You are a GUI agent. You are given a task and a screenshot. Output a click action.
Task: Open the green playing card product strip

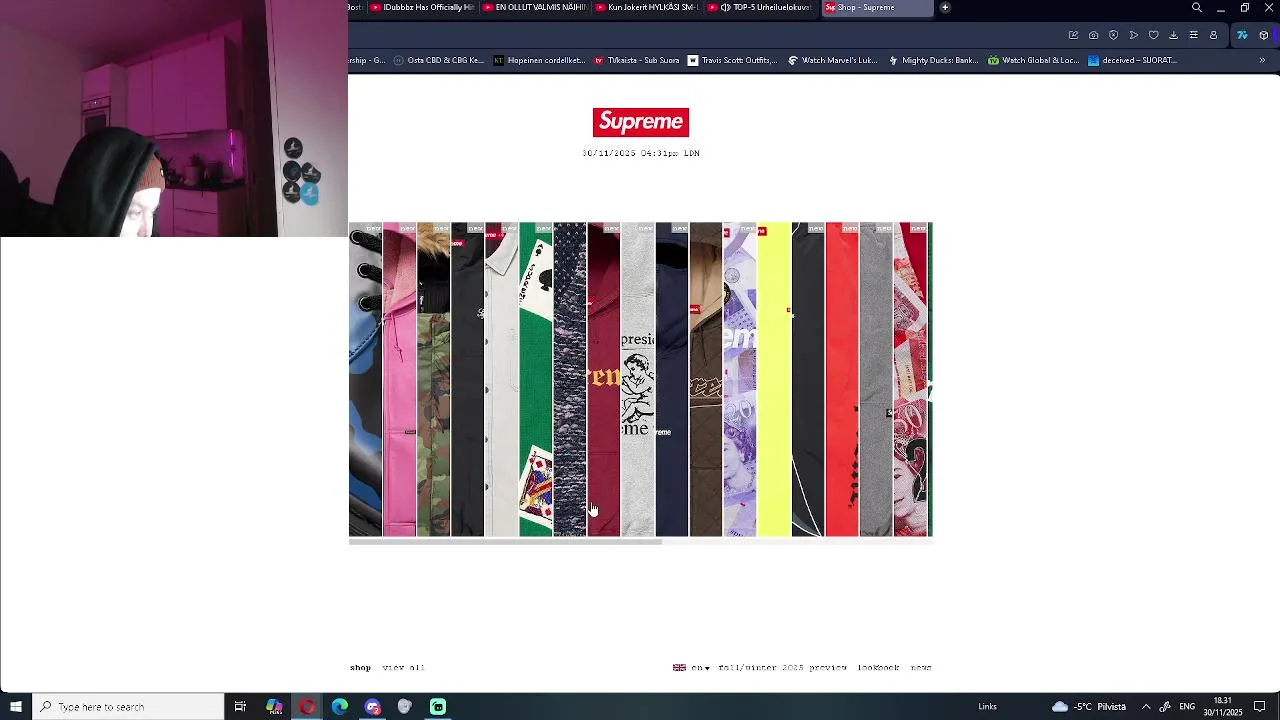point(535,379)
